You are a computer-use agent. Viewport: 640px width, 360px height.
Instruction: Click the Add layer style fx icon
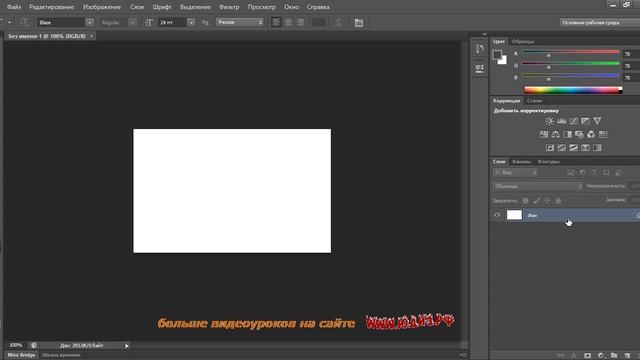click(574, 356)
